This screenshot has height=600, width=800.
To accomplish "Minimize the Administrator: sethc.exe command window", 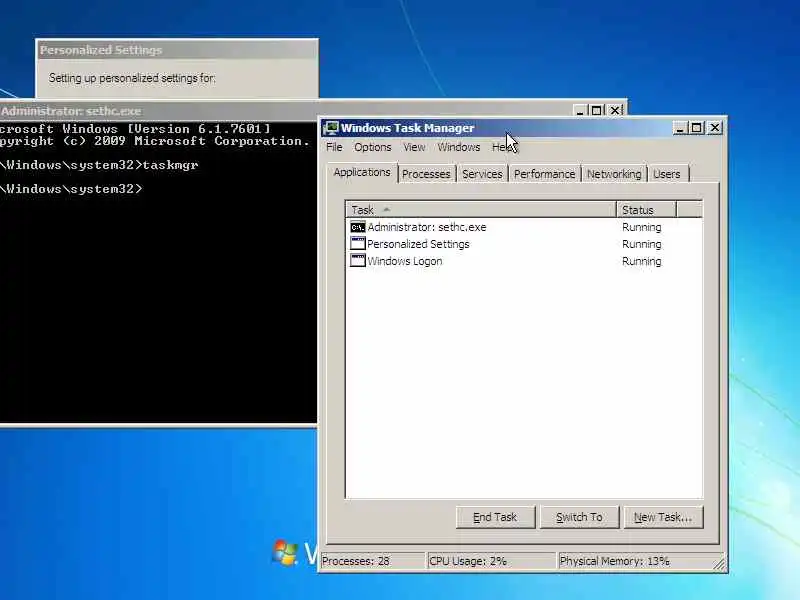I will 580,110.
